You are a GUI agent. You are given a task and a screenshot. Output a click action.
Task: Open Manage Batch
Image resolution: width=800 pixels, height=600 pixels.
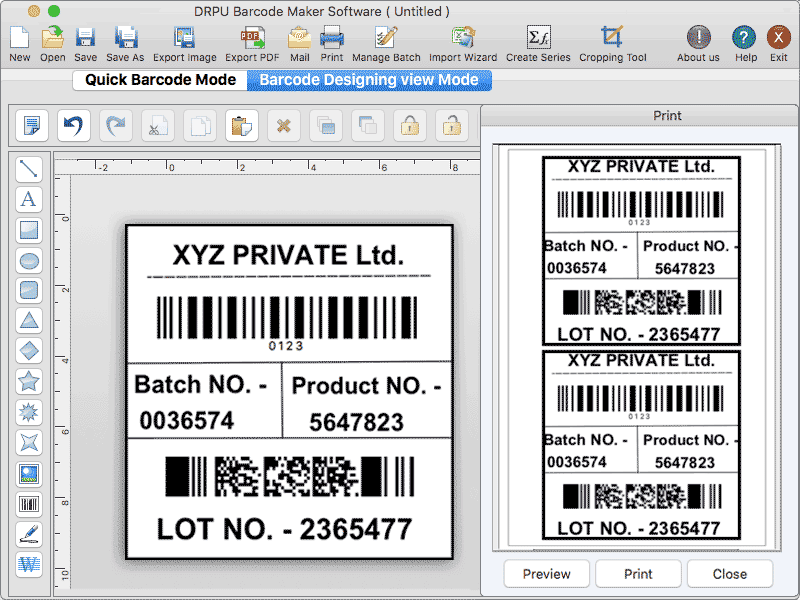pyautogui.click(x=386, y=42)
